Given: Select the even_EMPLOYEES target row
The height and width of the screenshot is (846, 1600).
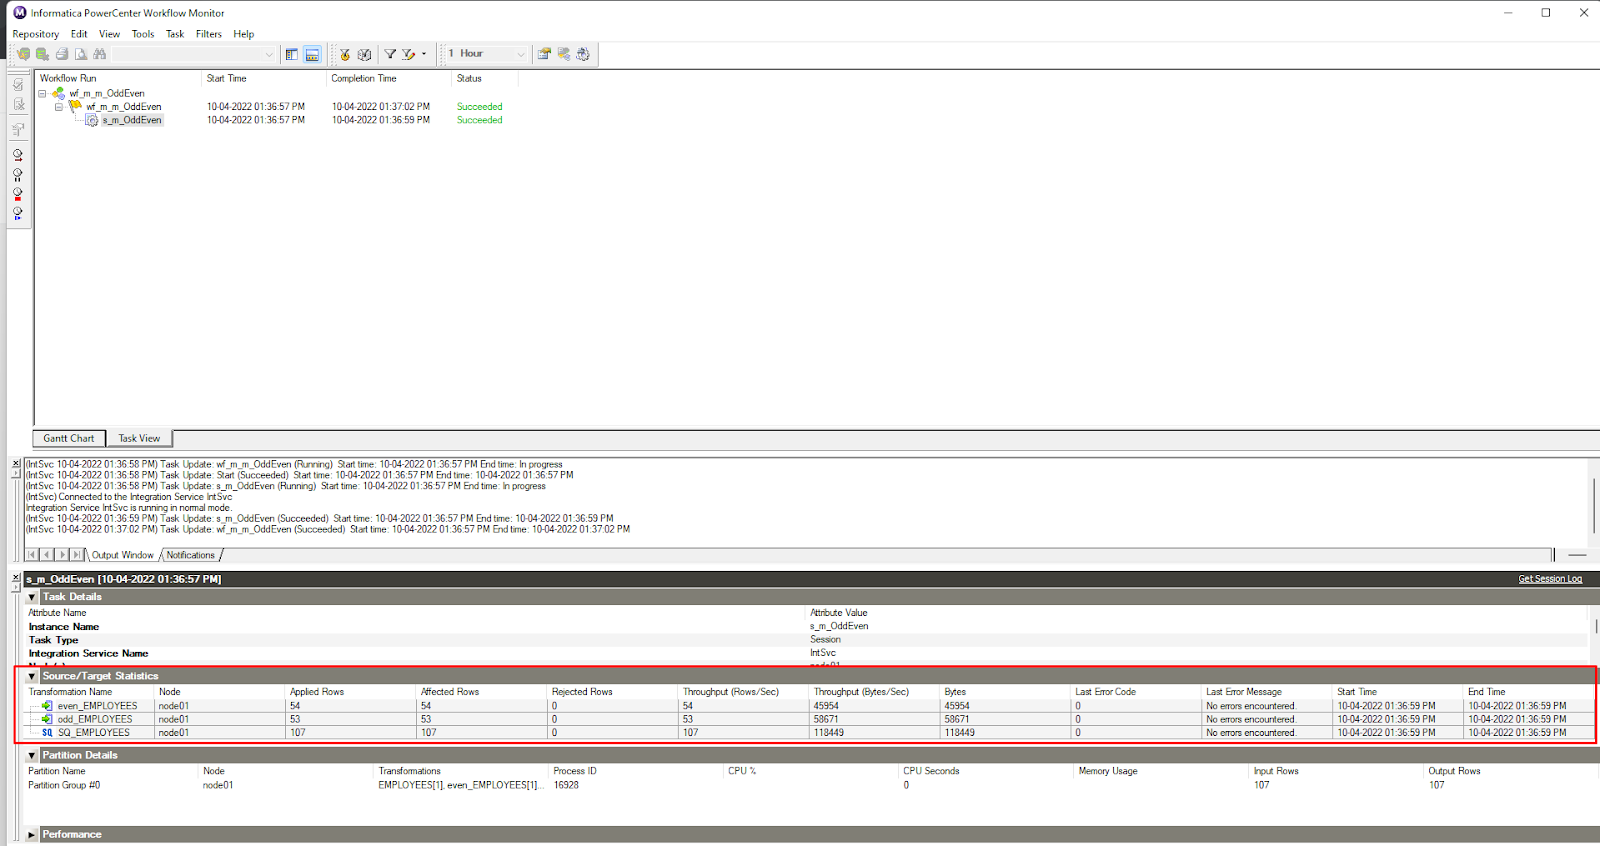Looking at the screenshot, I should coord(809,706).
